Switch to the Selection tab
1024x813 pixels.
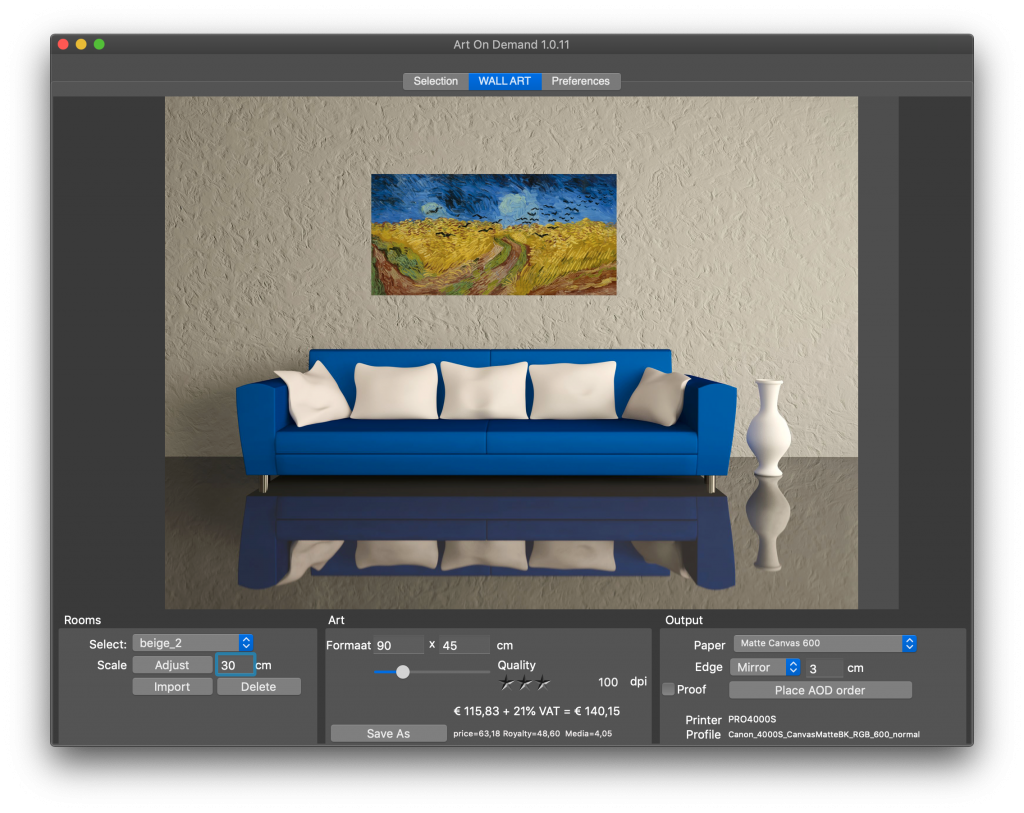click(x=436, y=81)
